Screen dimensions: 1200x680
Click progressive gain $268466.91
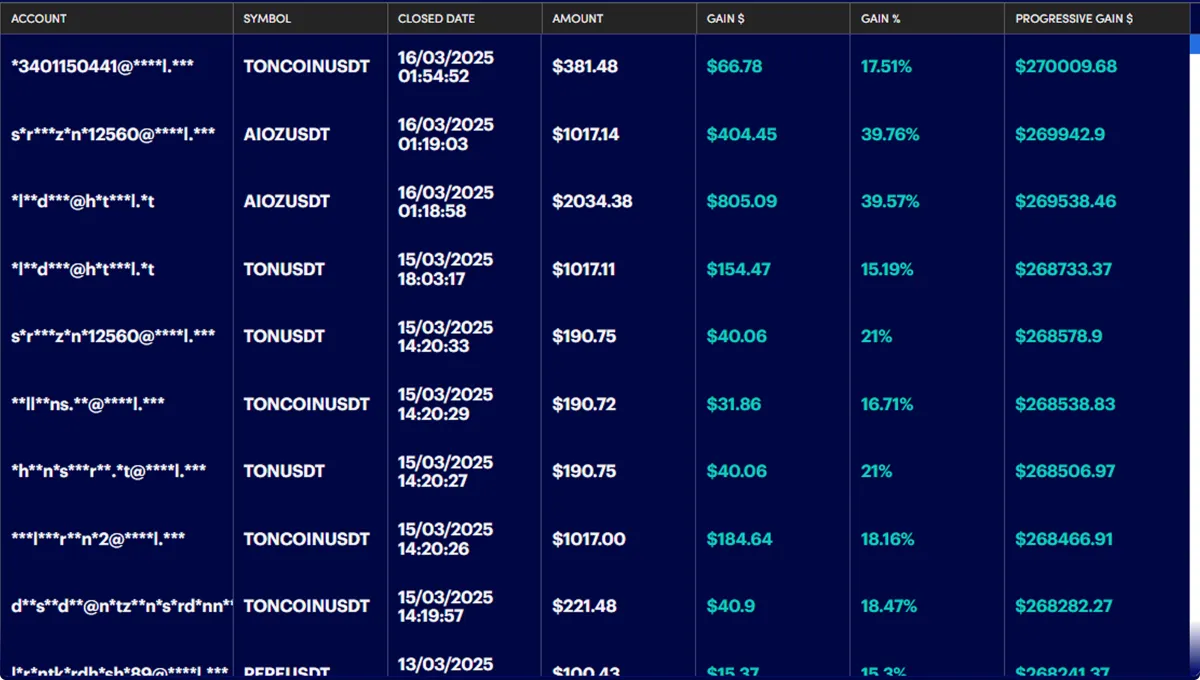(x=1064, y=539)
